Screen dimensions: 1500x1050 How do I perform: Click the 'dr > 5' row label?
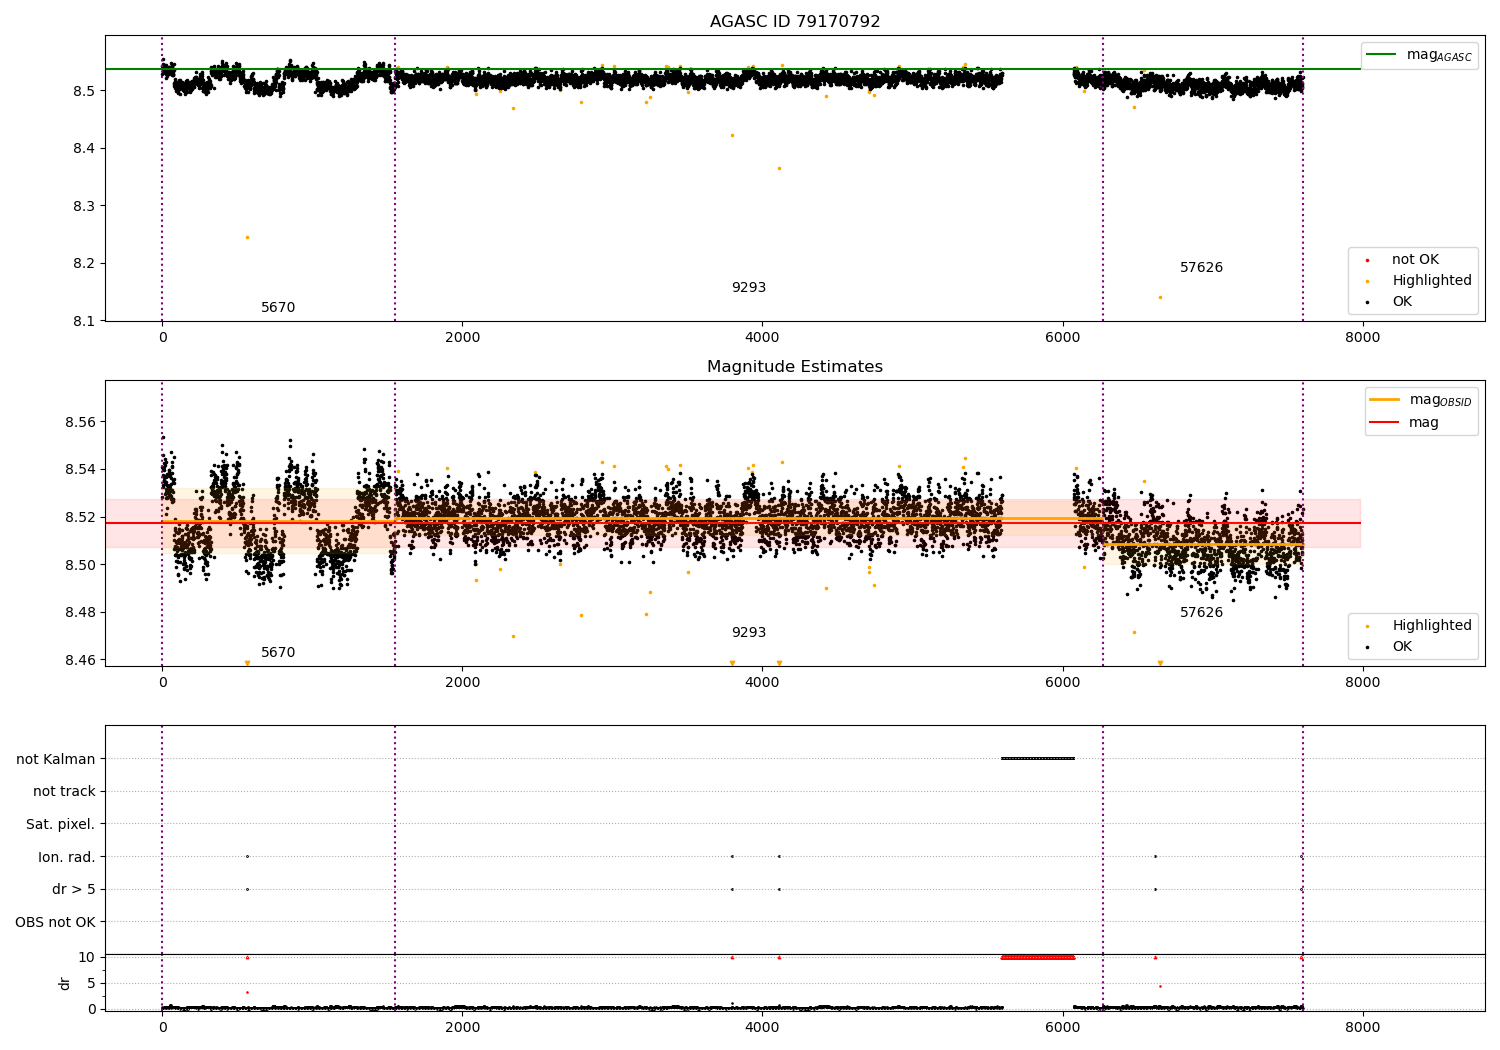73,890
